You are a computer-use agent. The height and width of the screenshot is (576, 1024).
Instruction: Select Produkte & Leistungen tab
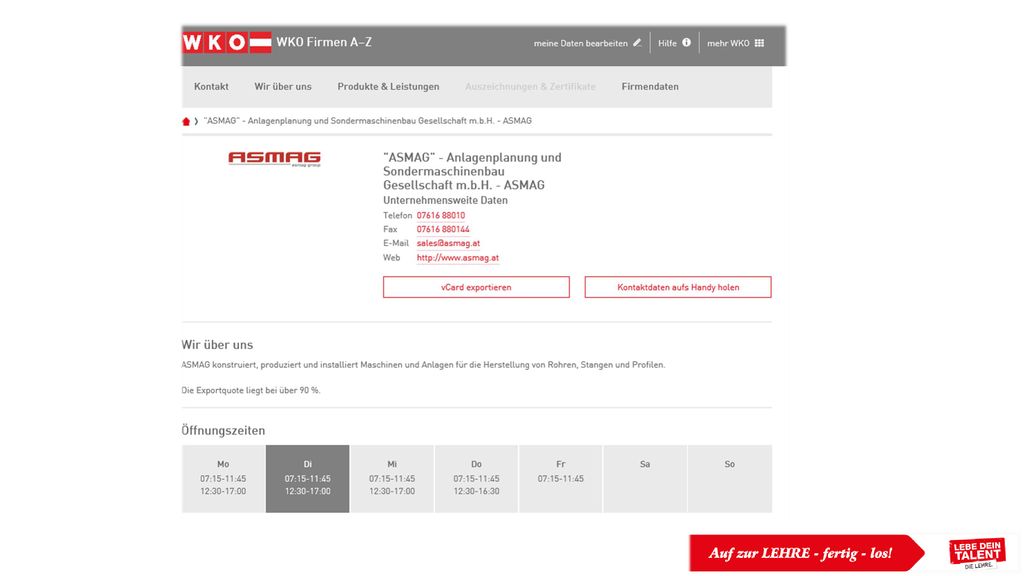pyautogui.click(x=389, y=86)
